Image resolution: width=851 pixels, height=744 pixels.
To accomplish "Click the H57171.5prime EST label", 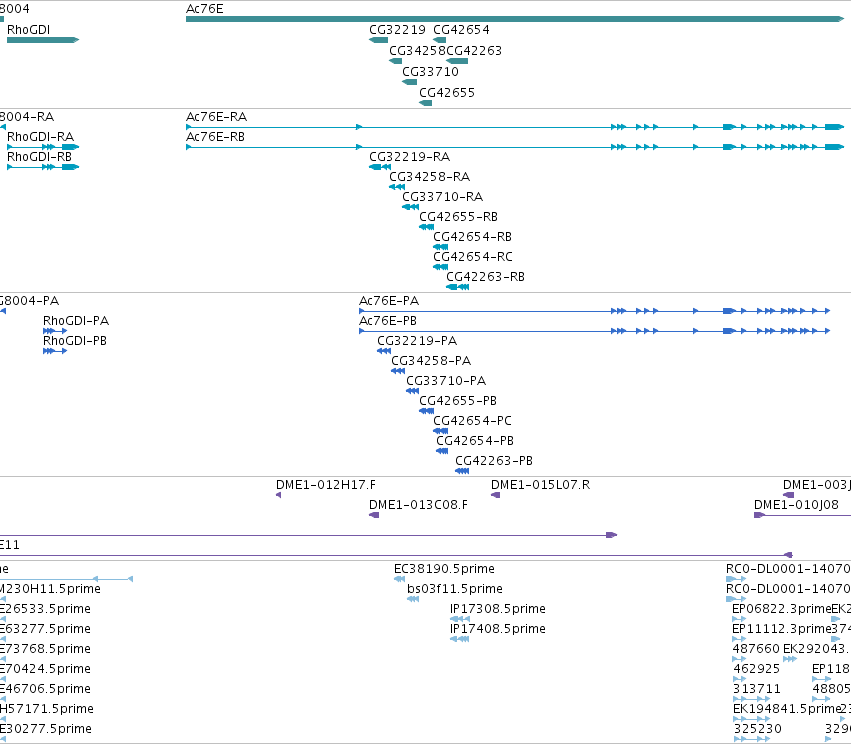I will (47, 709).
